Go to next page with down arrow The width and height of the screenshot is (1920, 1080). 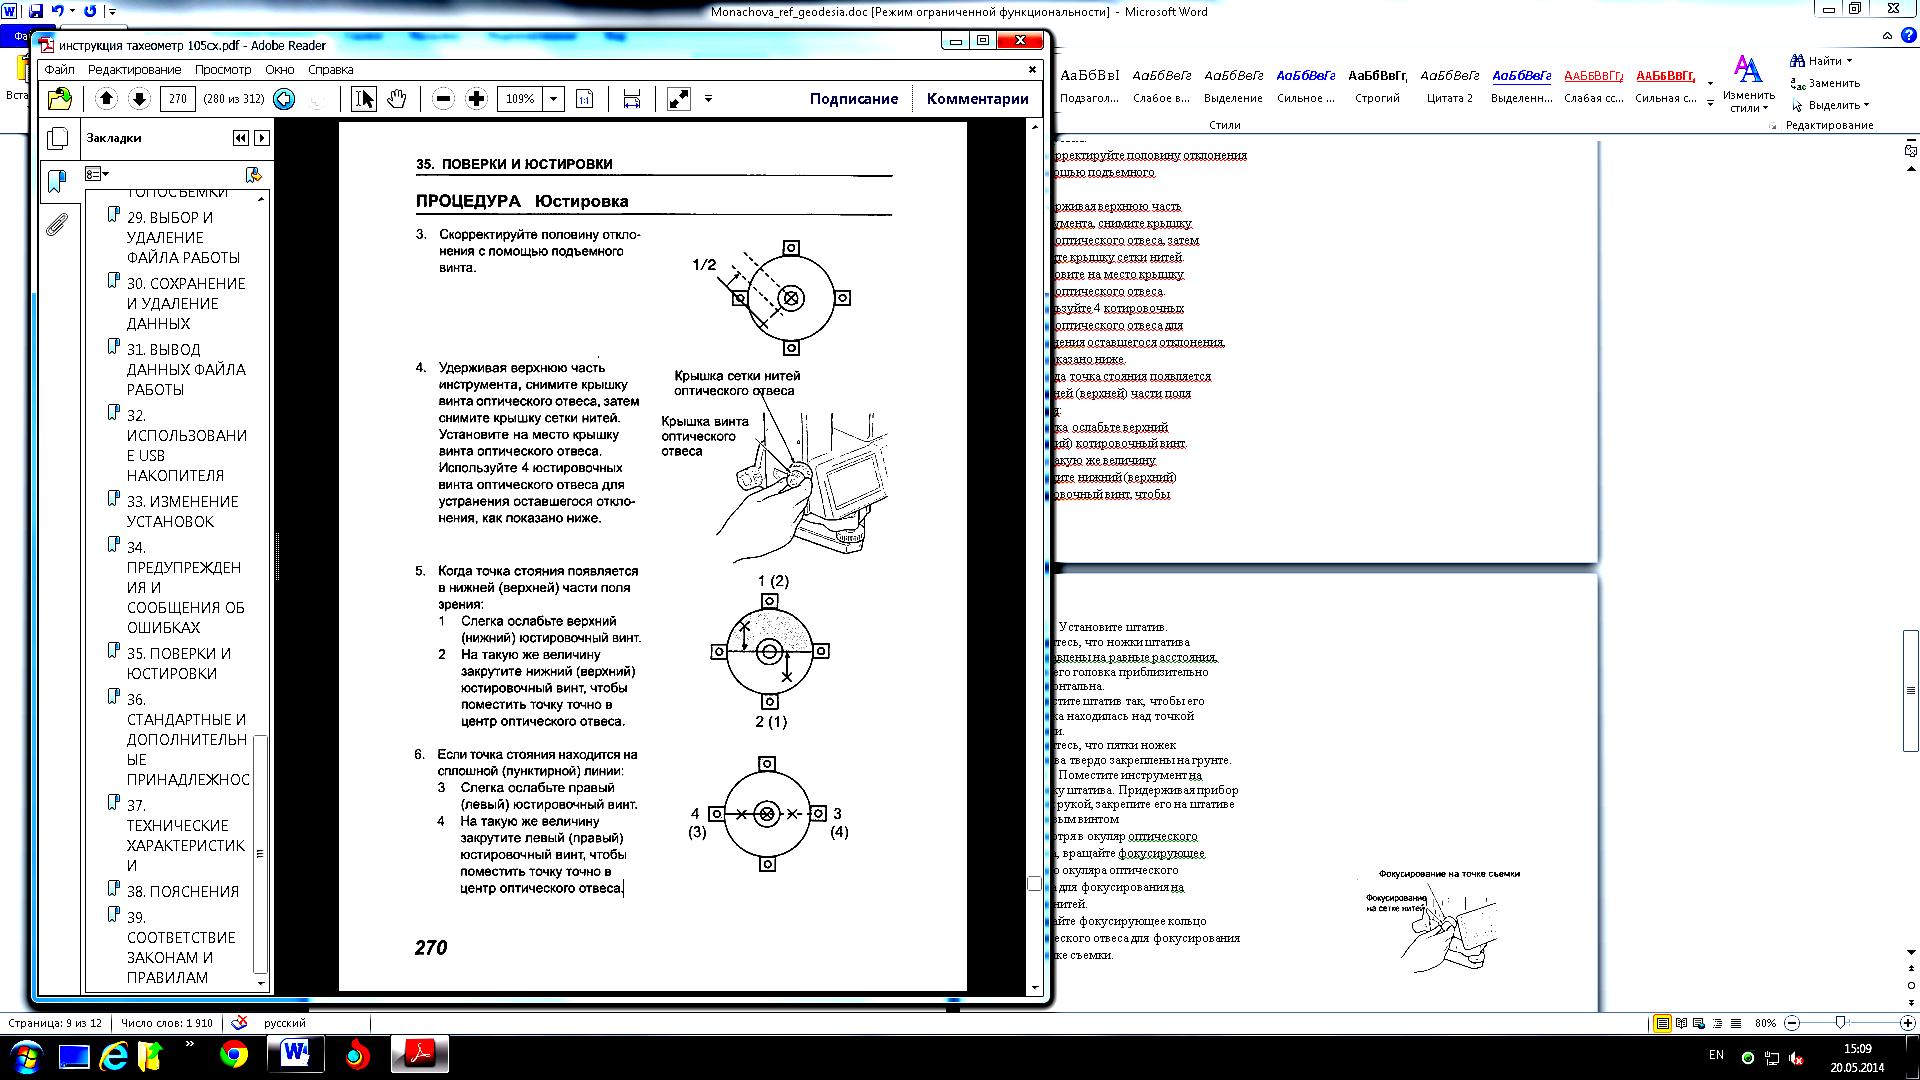139,98
